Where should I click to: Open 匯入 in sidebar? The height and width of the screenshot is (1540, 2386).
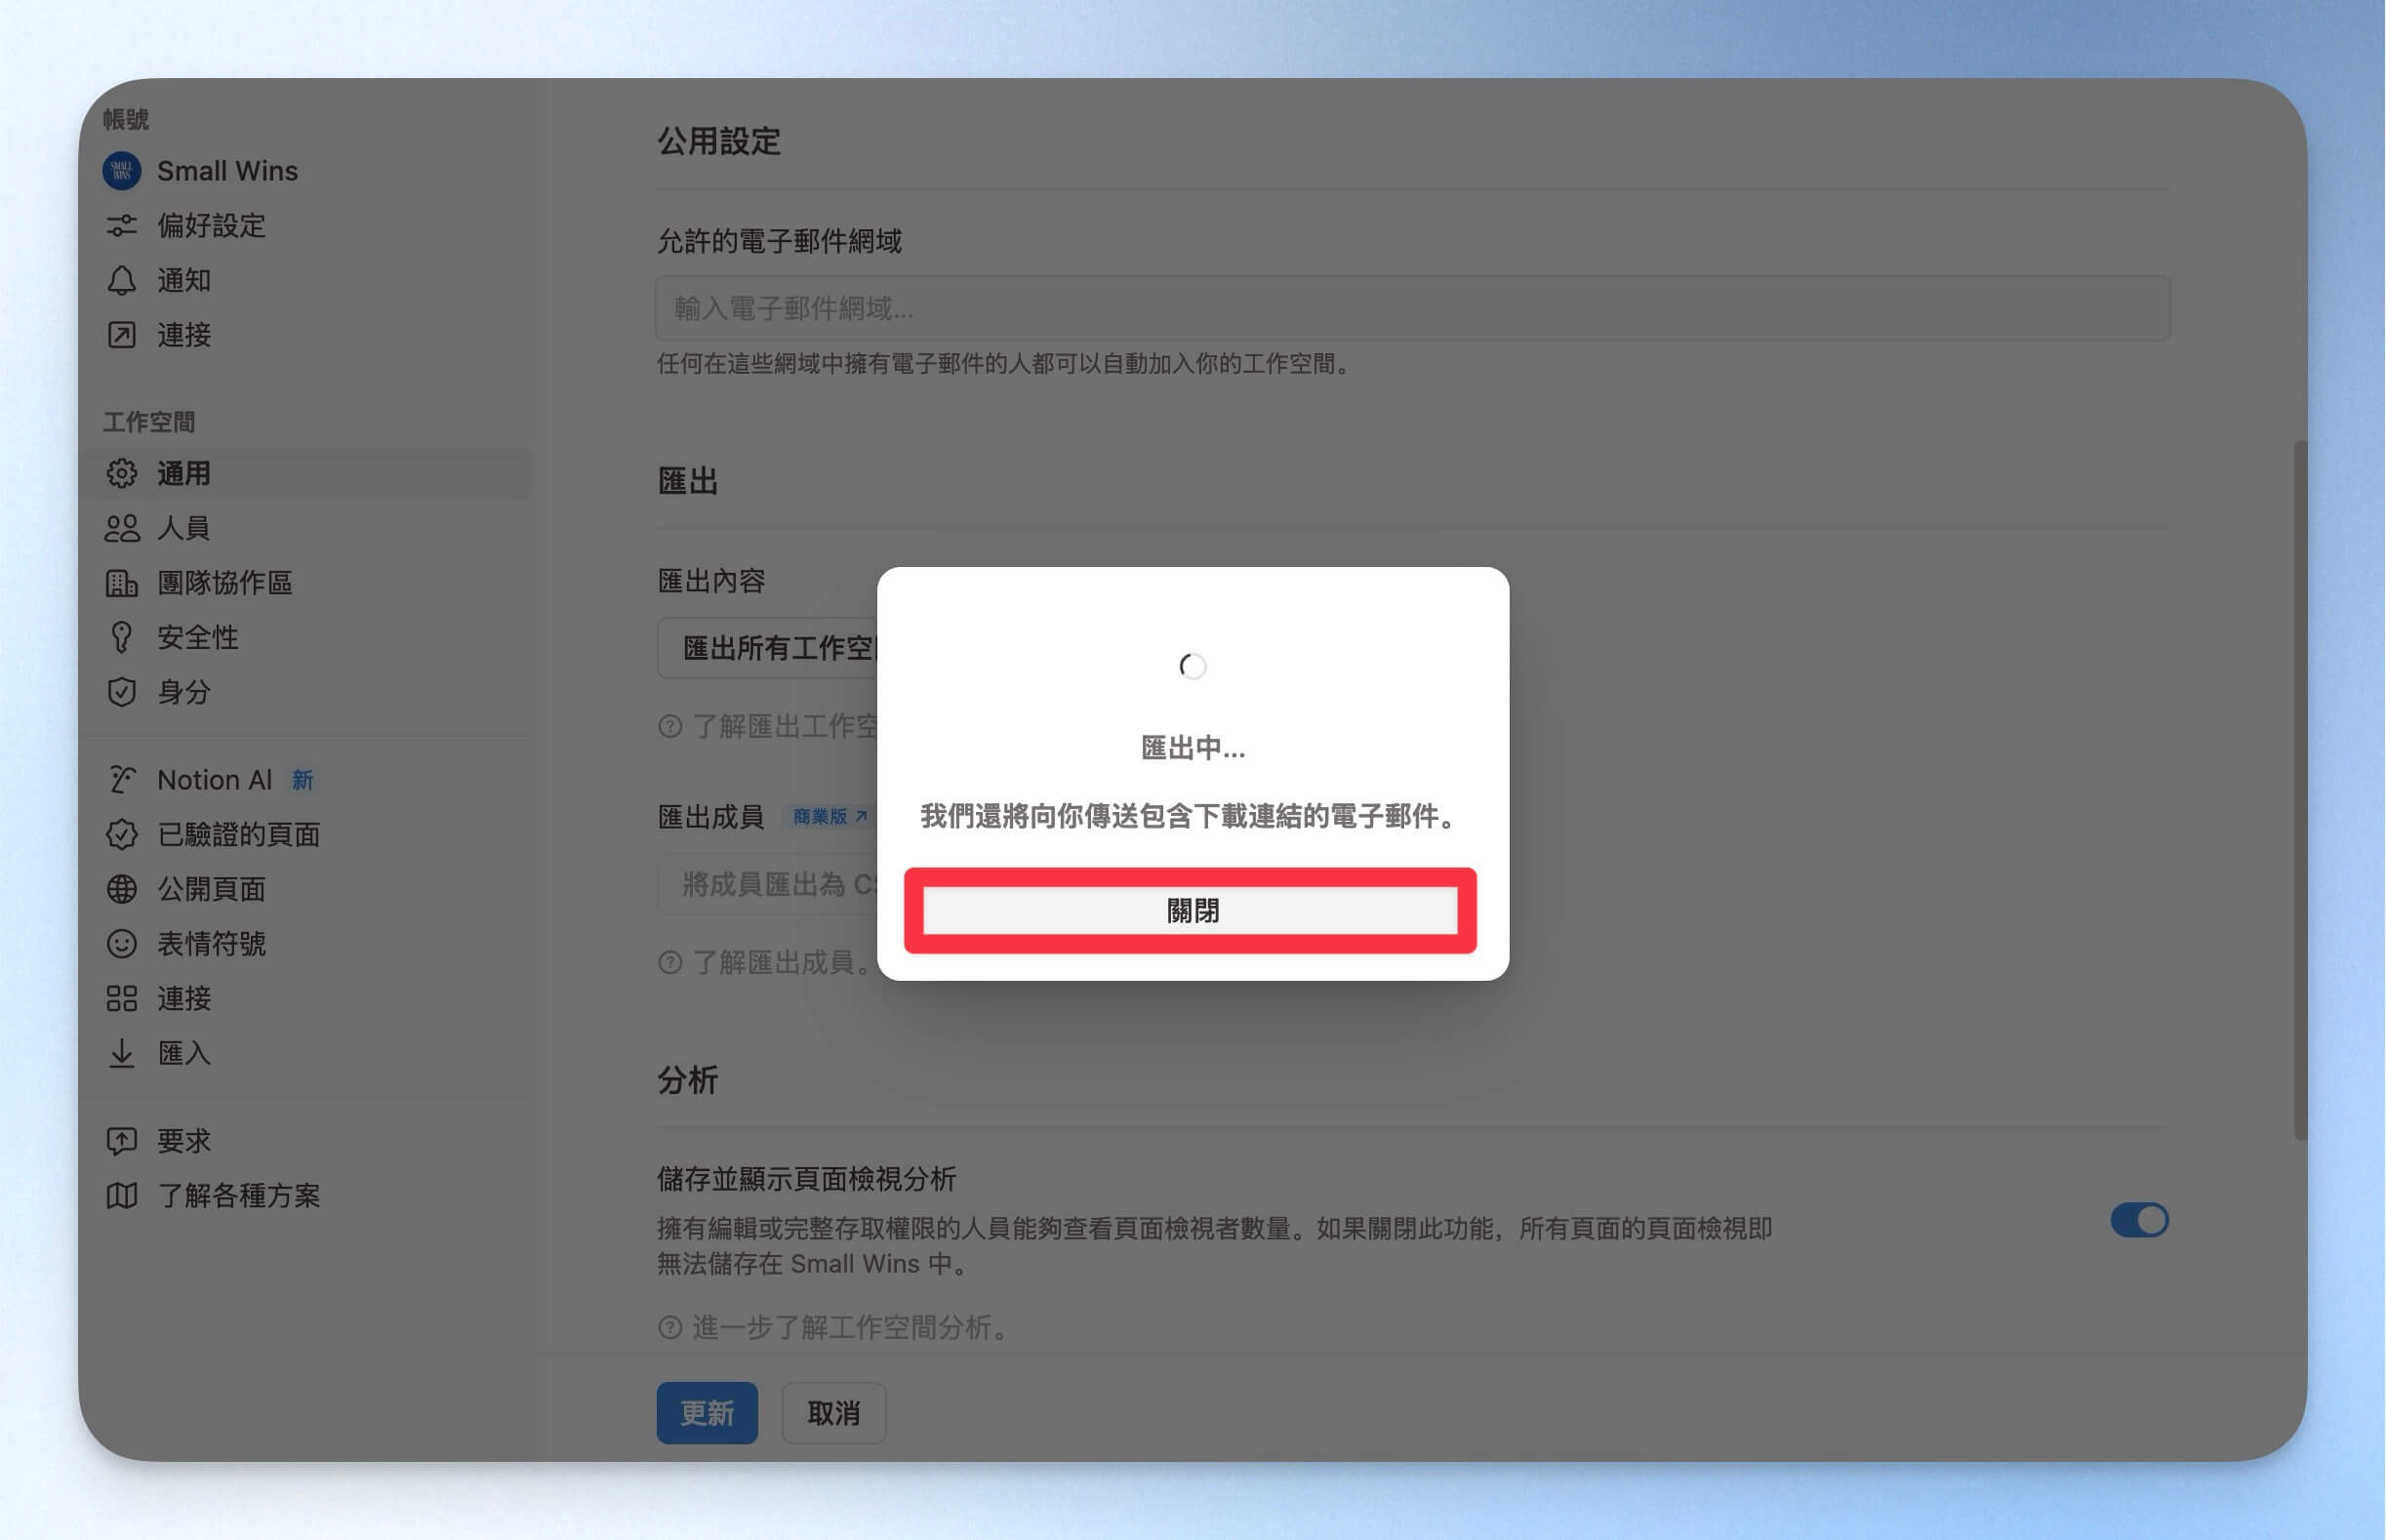coord(184,1053)
